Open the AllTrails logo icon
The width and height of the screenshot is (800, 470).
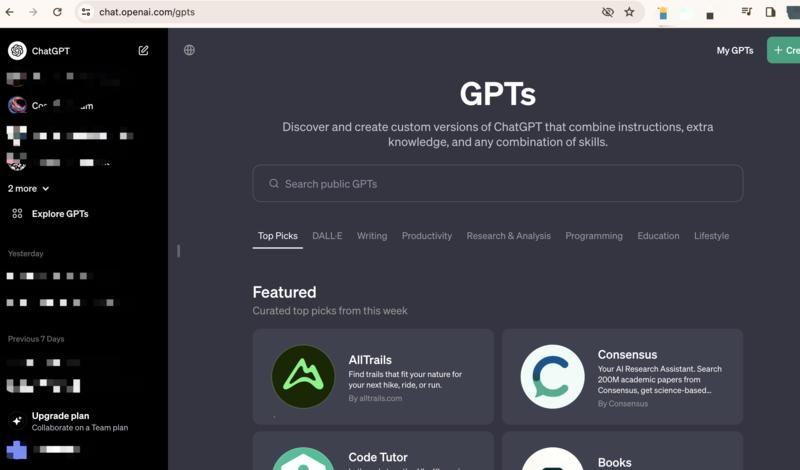coord(303,377)
